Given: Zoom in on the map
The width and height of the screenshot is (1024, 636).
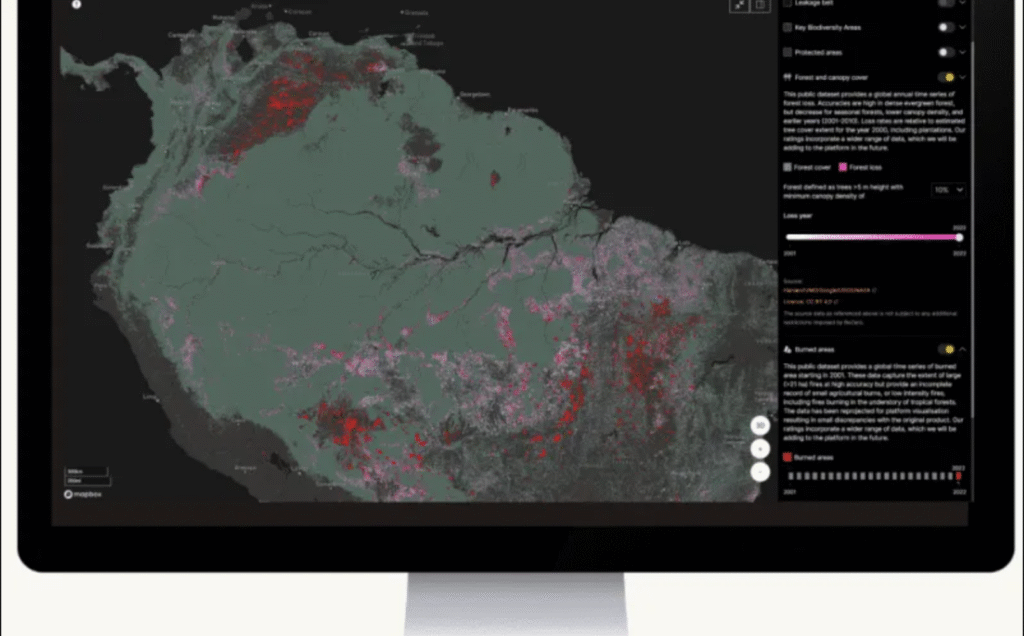Looking at the screenshot, I should (760, 449).
